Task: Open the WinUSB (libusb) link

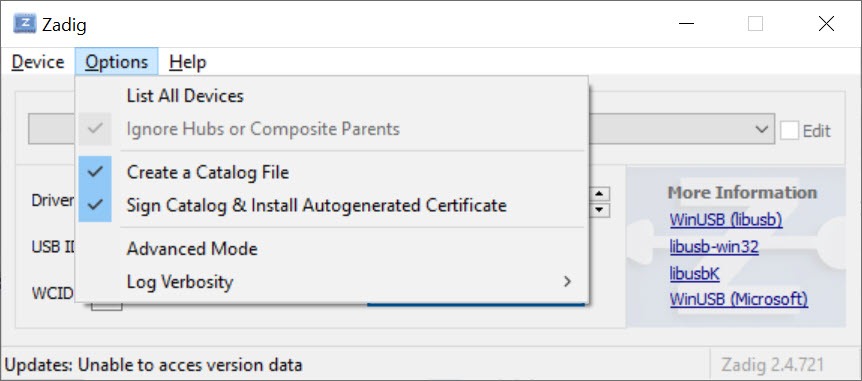Action: click(x=726, y=220)
